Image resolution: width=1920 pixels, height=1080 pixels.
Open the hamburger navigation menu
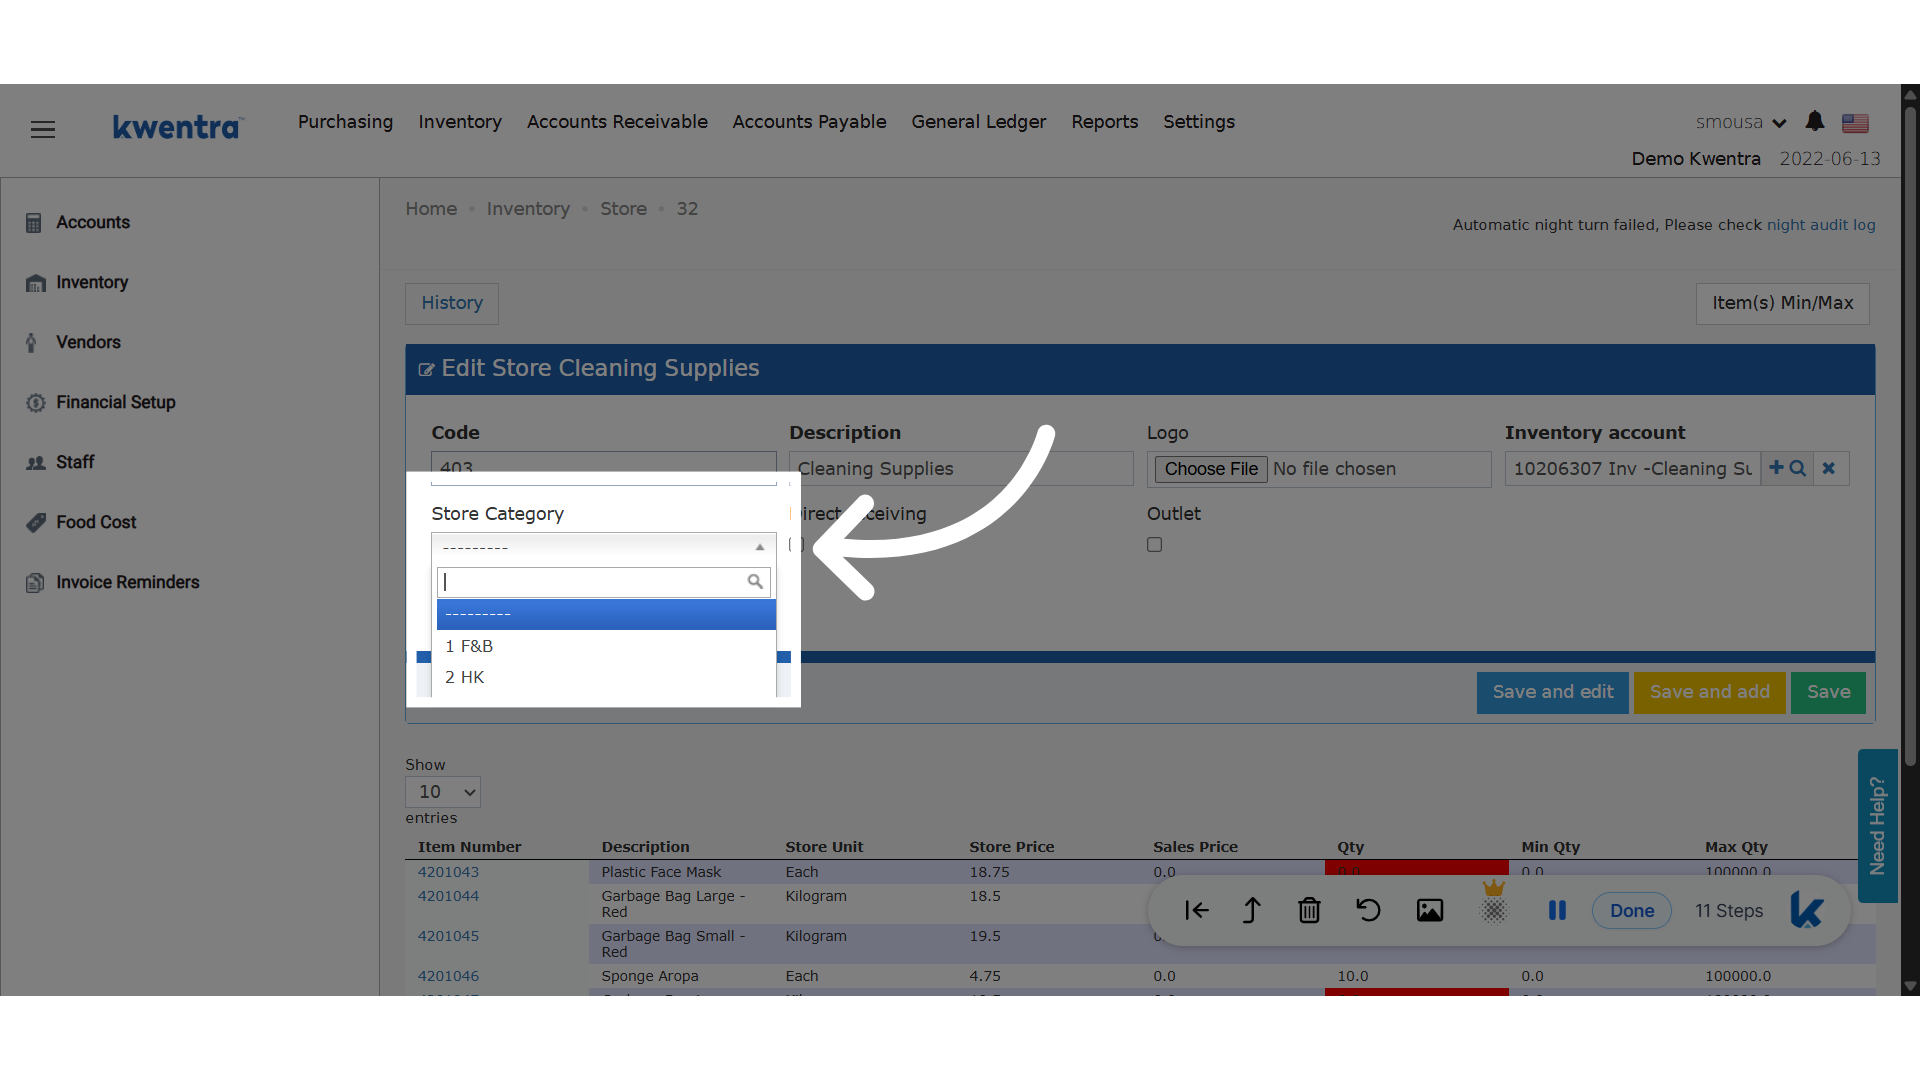point(43,129)
